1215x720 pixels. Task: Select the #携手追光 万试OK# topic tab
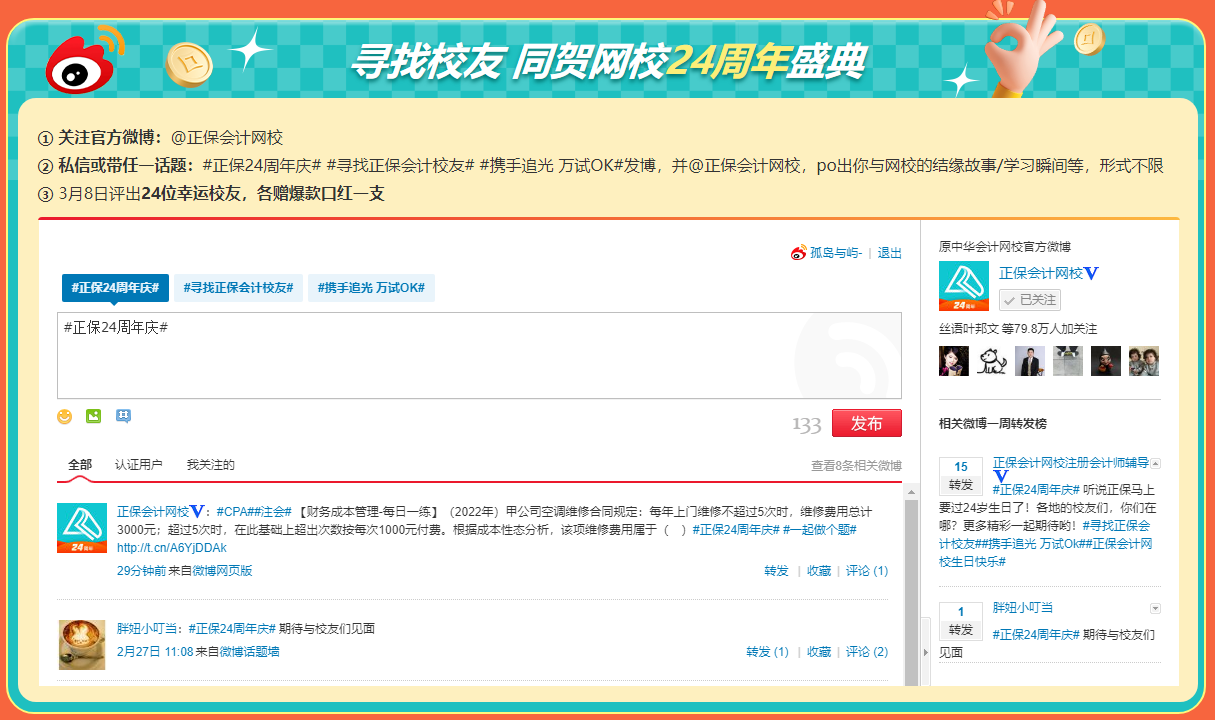[371, 288]
